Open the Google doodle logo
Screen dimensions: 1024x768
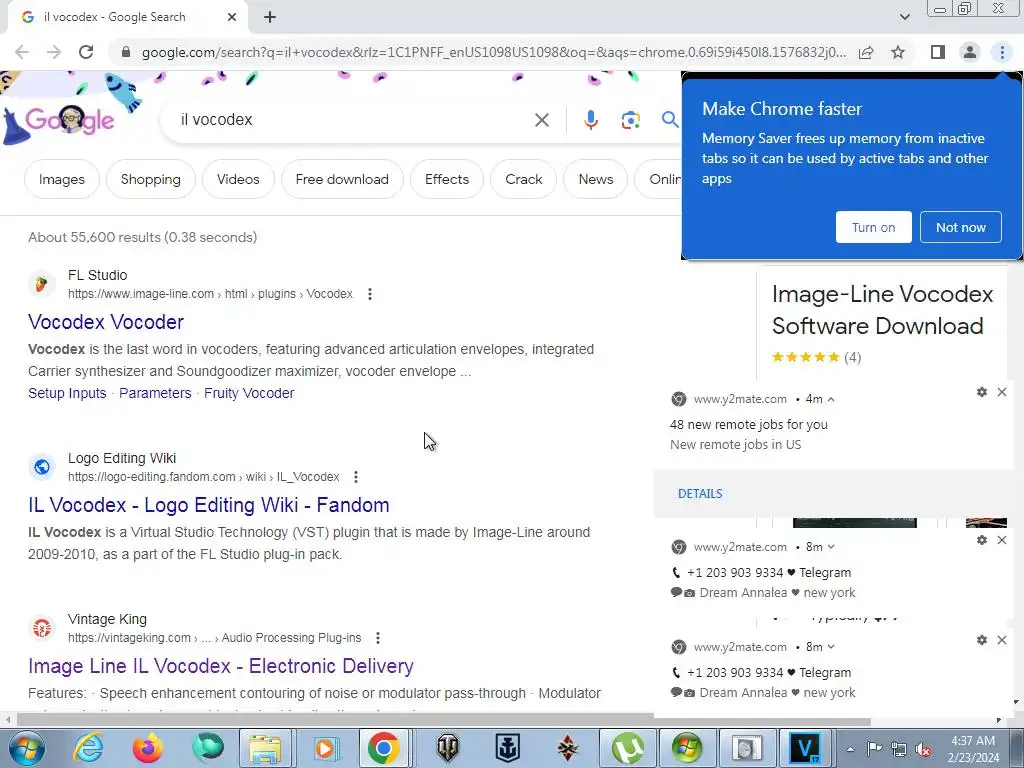[x=69, y=120]
